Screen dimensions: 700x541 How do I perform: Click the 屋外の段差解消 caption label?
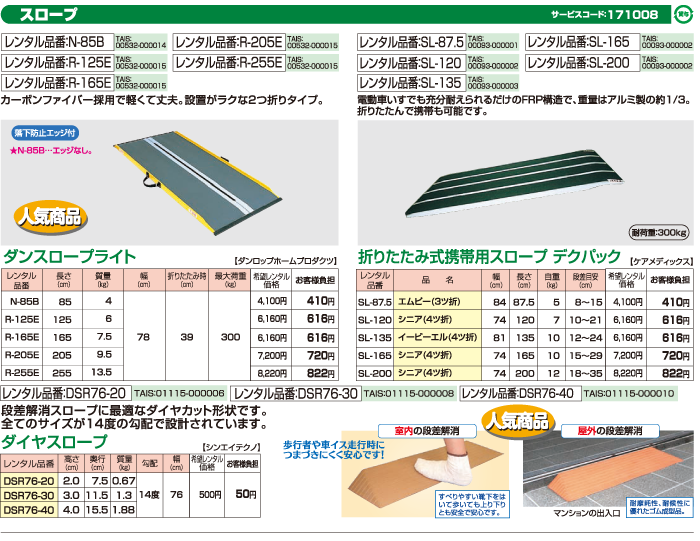tap(611, 431)
